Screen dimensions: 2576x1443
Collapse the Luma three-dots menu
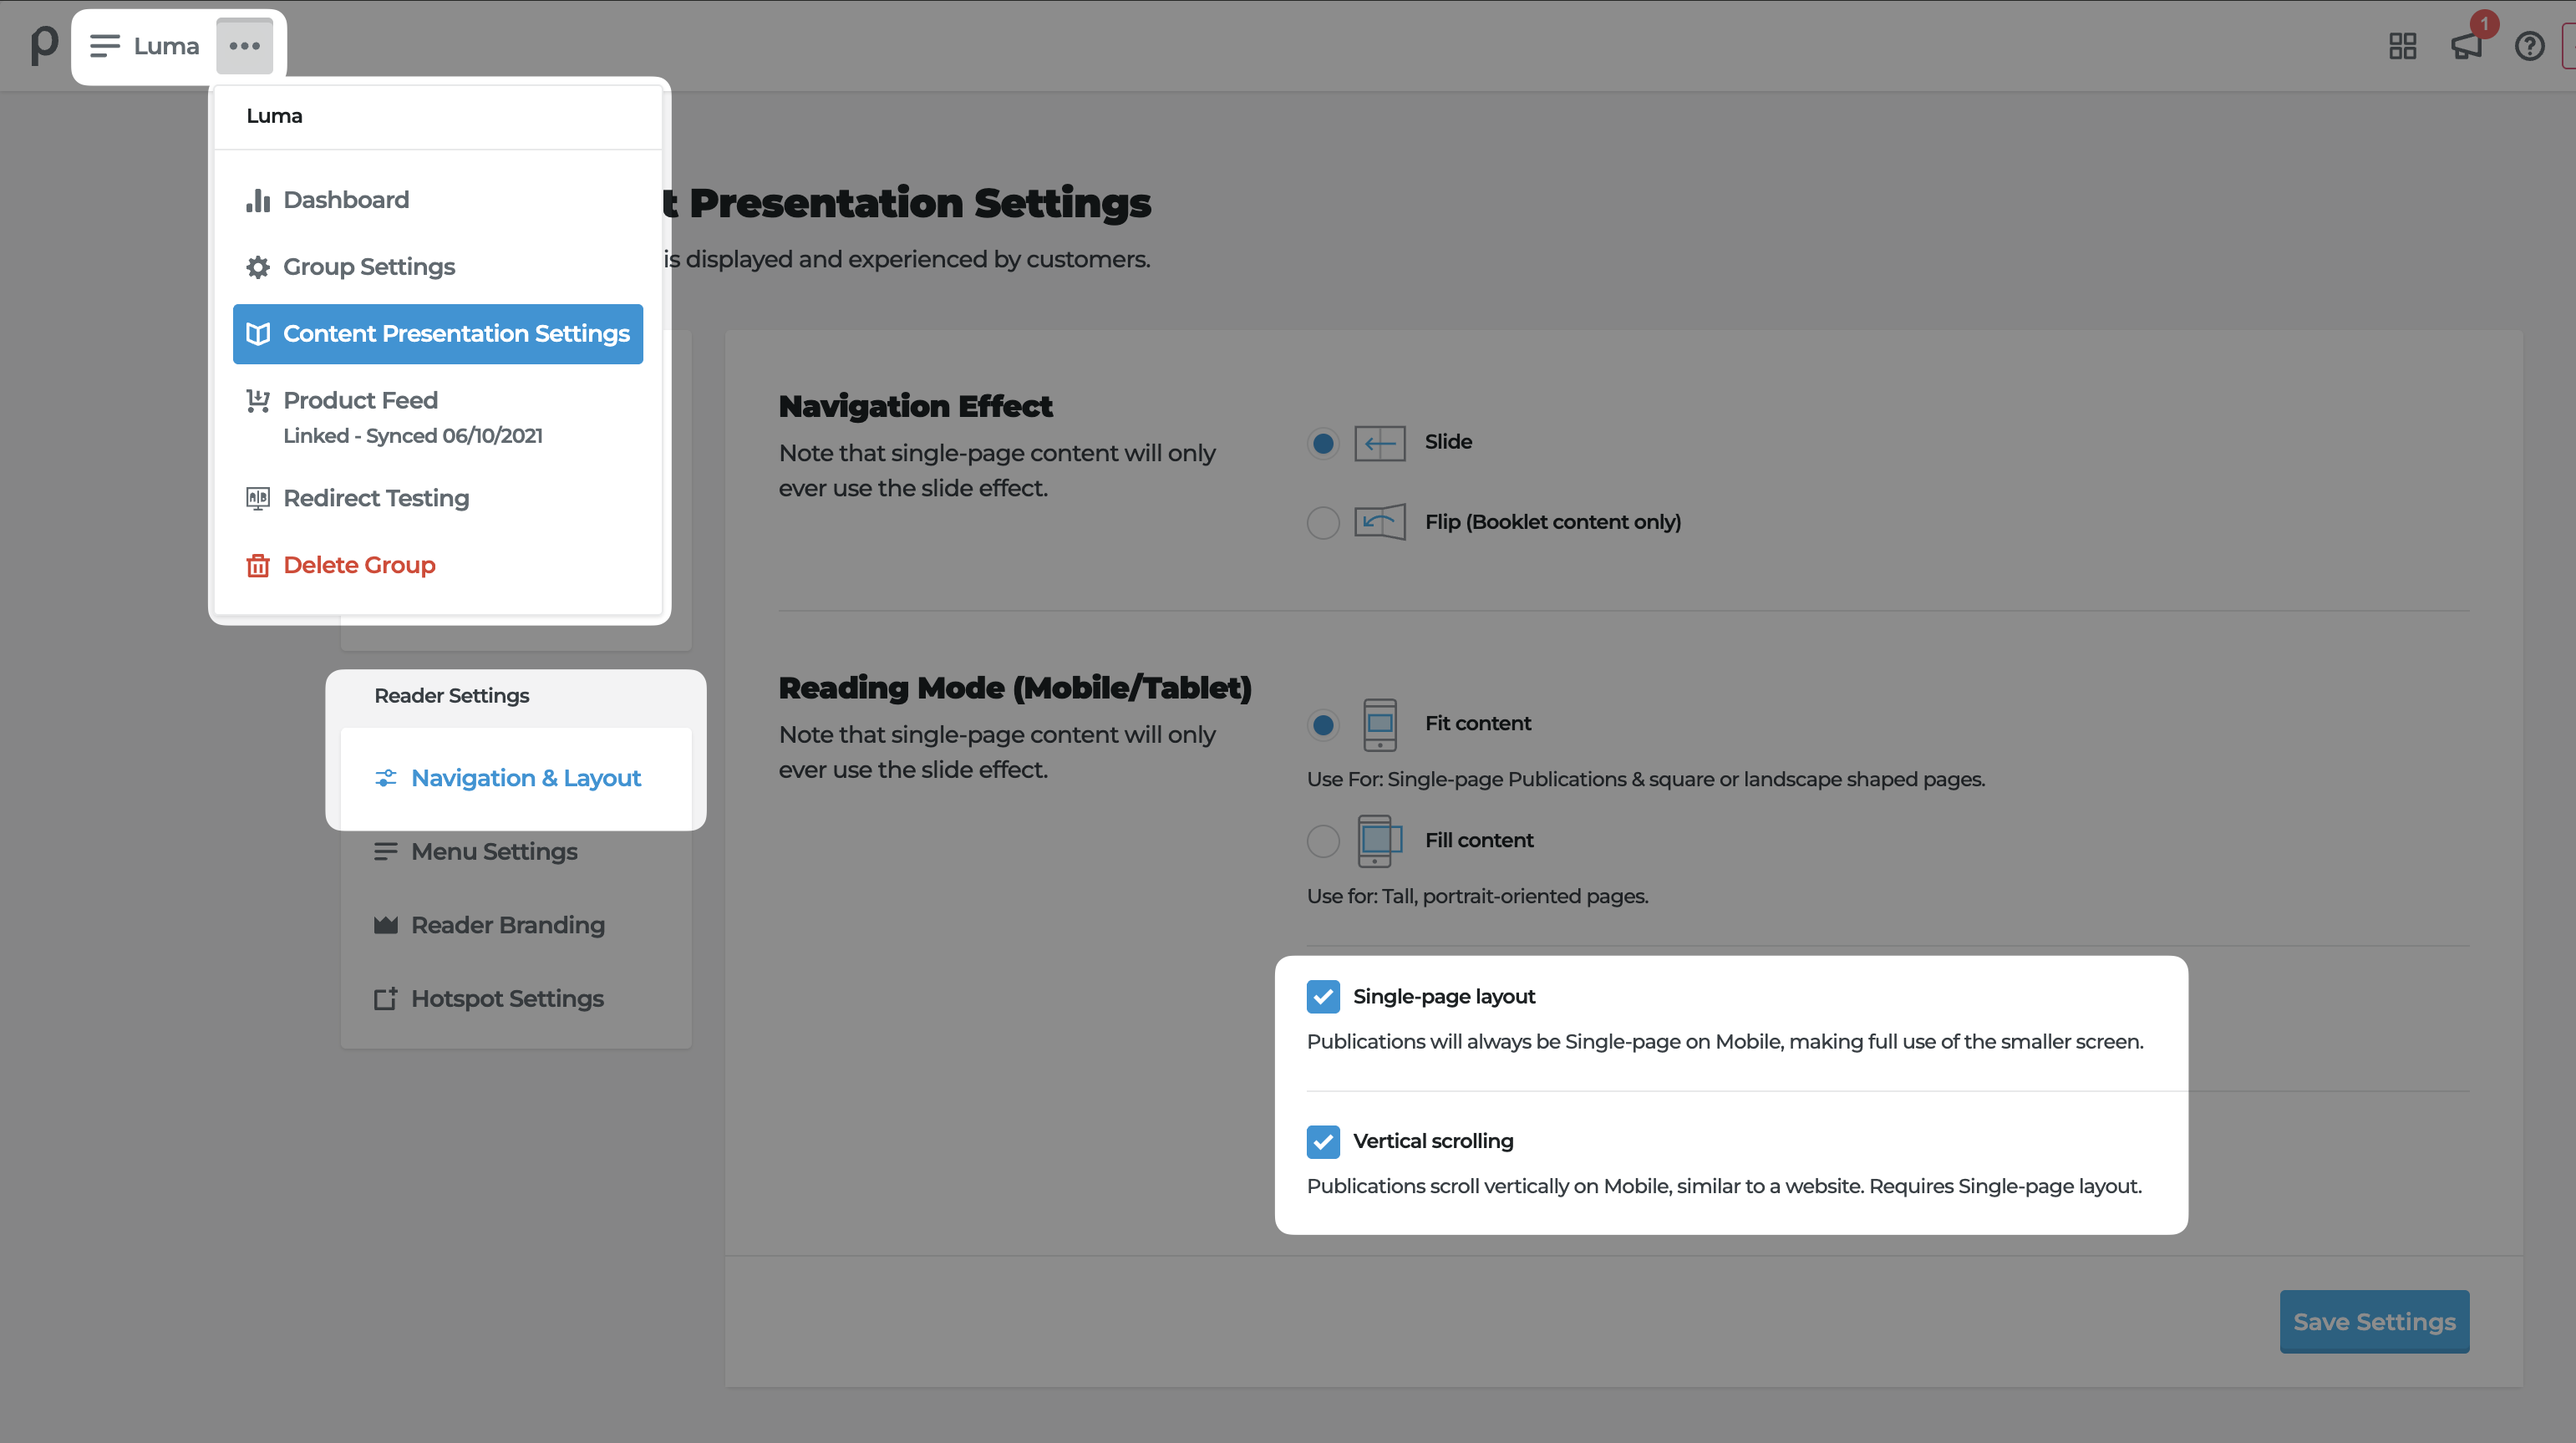point(244,46)
